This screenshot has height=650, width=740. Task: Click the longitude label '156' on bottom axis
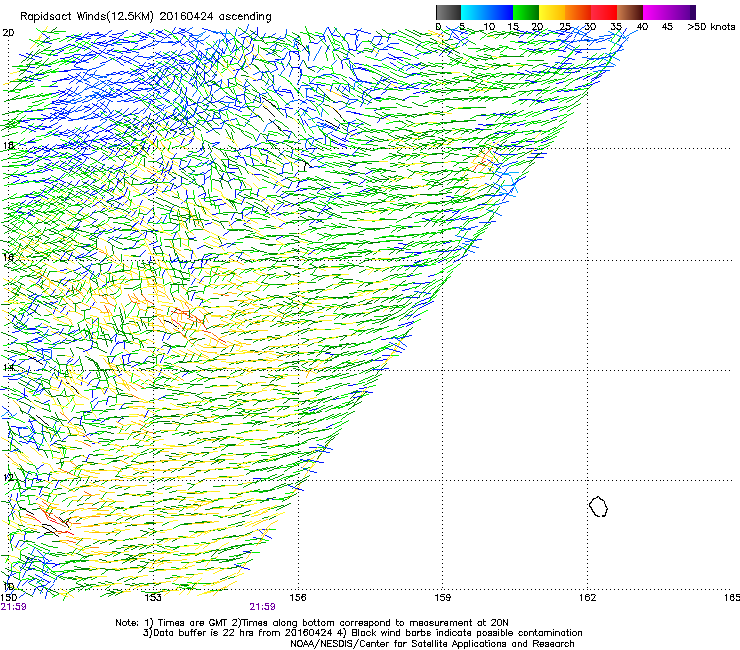point(298,598)
